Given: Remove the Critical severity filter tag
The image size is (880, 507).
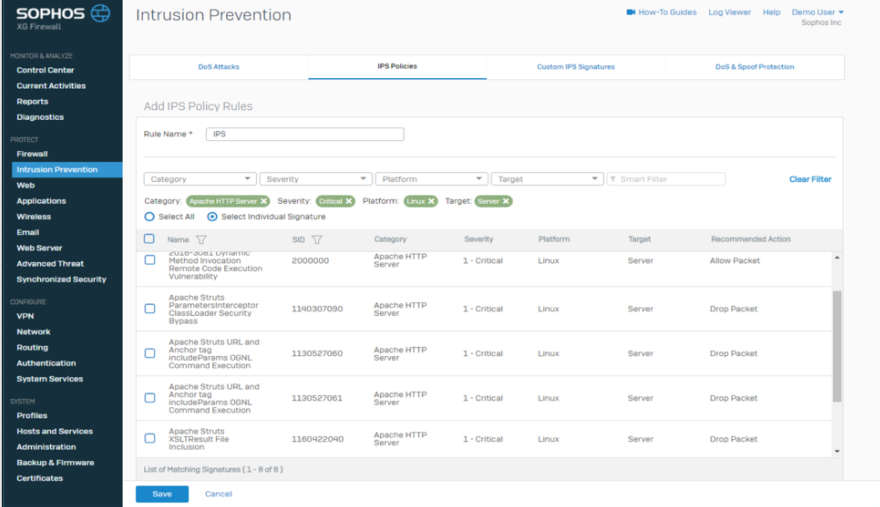Looking at the screenshot, I should 349,201.
